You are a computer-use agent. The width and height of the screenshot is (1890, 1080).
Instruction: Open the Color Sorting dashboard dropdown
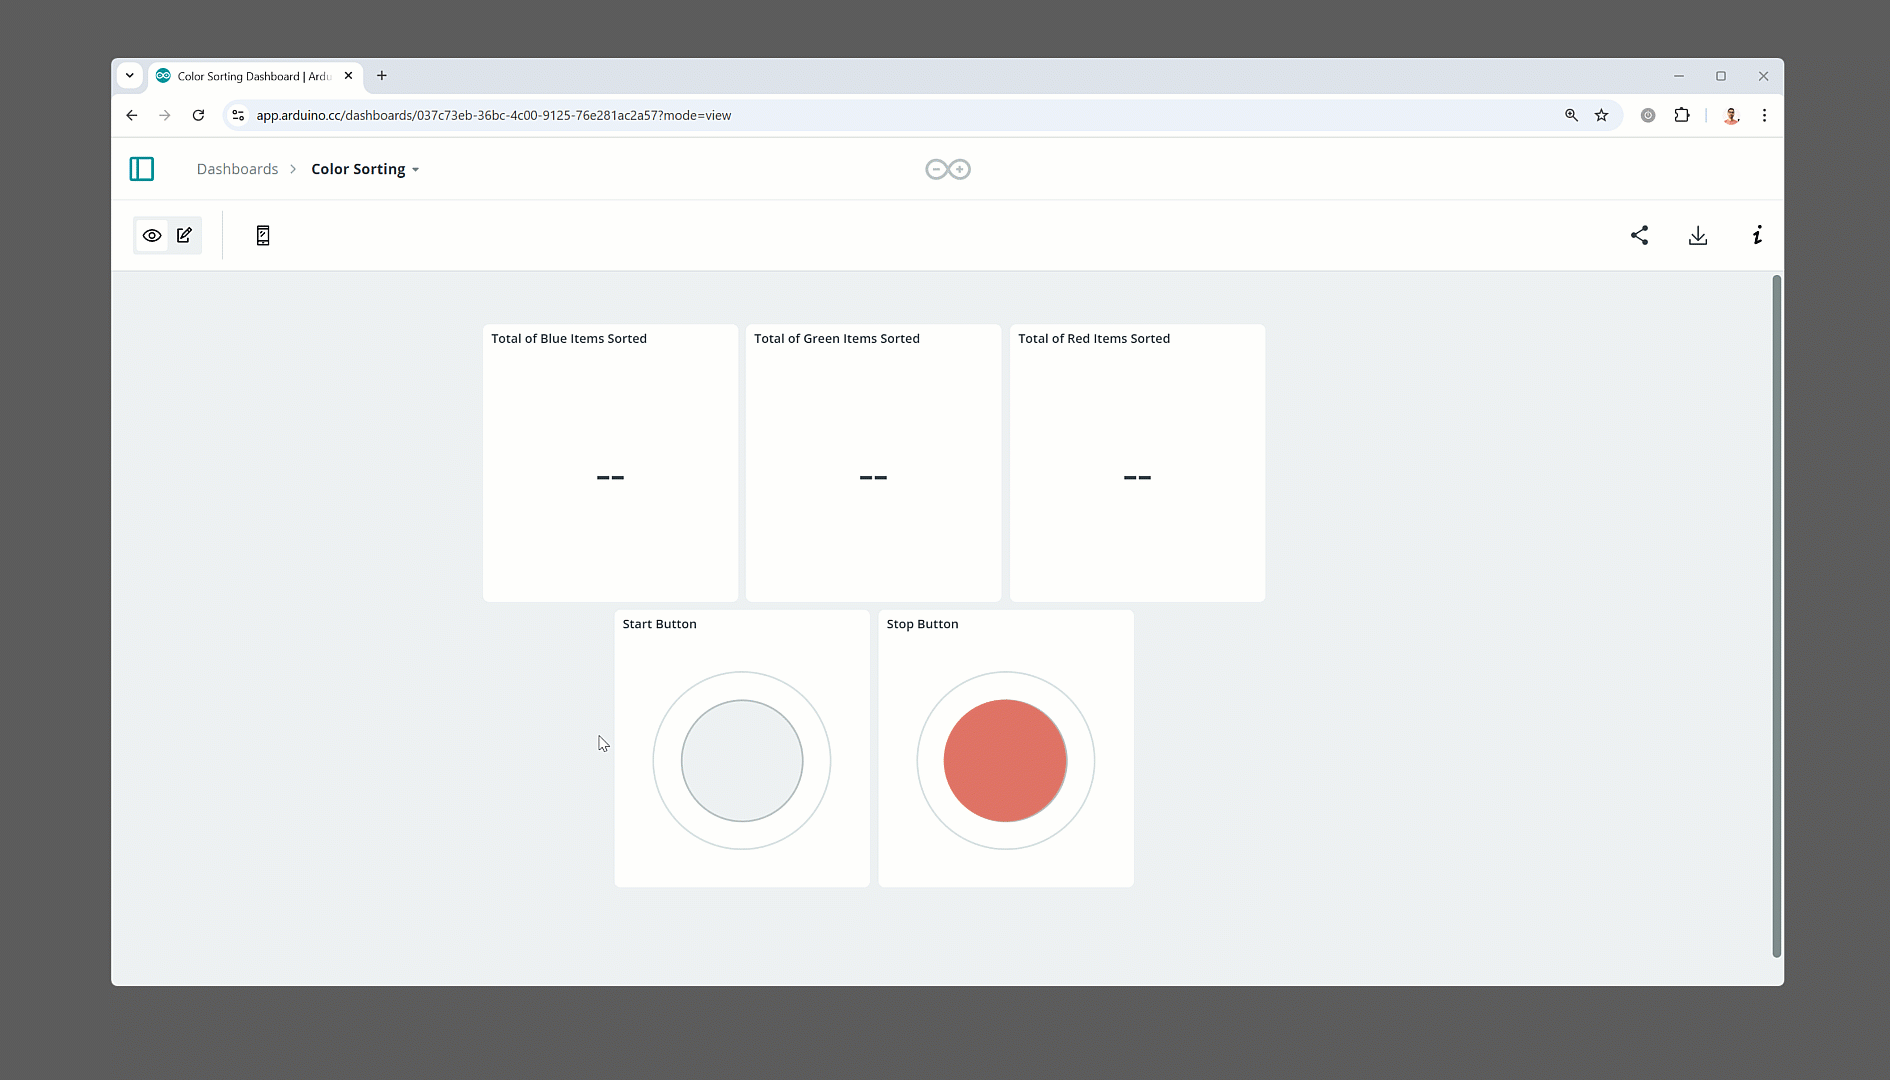point(416,169)
